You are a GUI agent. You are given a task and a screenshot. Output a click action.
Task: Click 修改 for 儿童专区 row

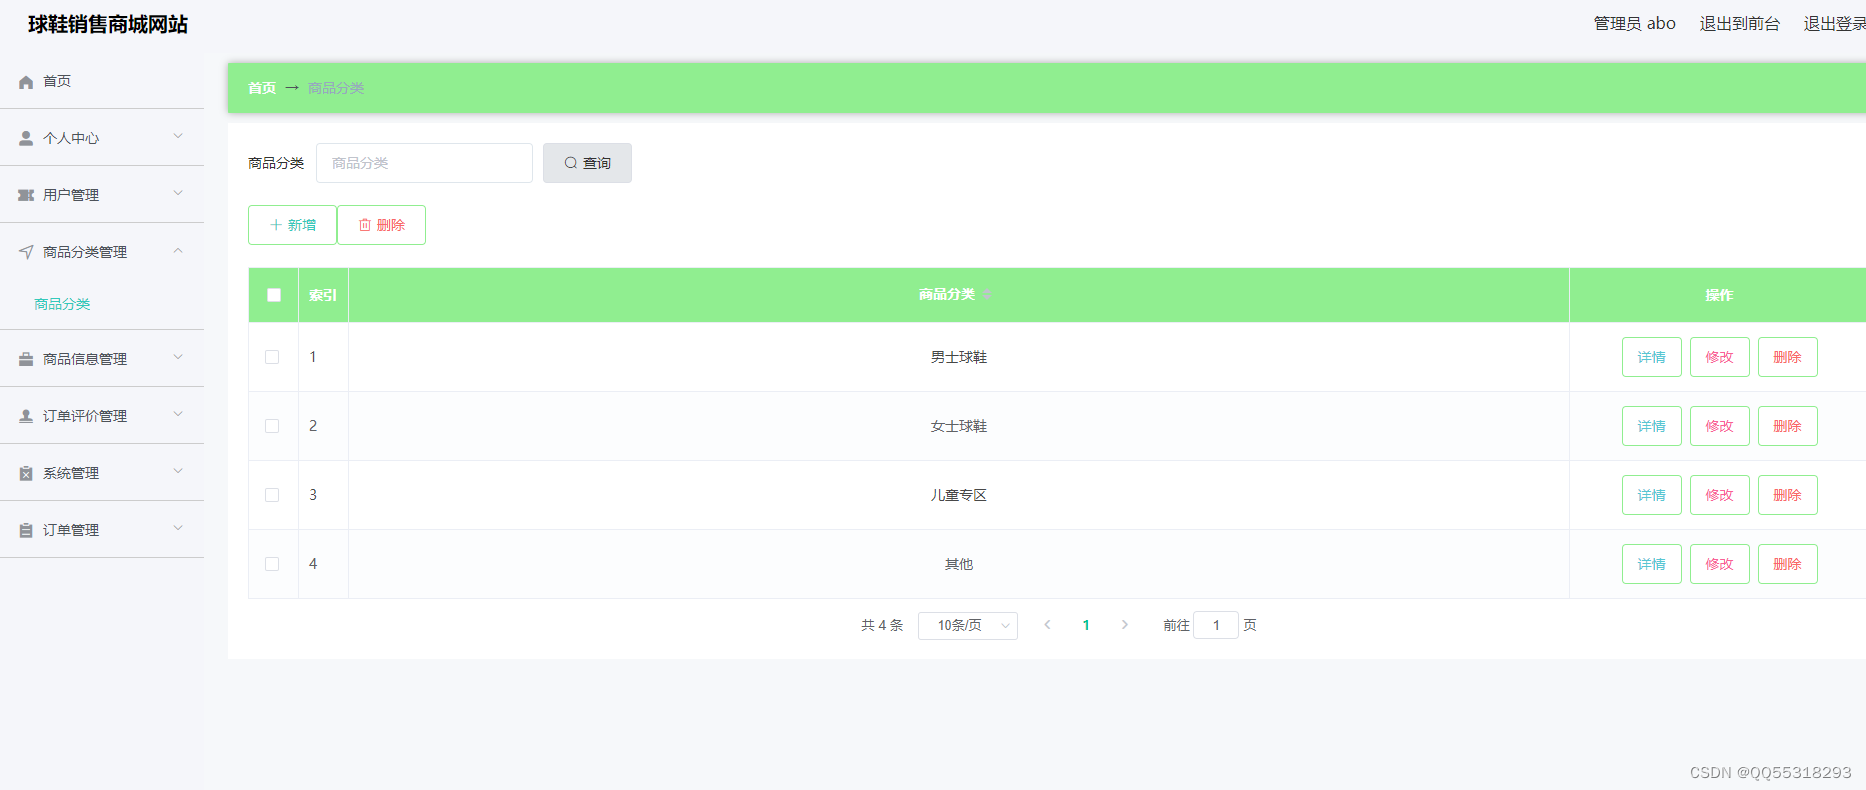(x=1720, y=495)
